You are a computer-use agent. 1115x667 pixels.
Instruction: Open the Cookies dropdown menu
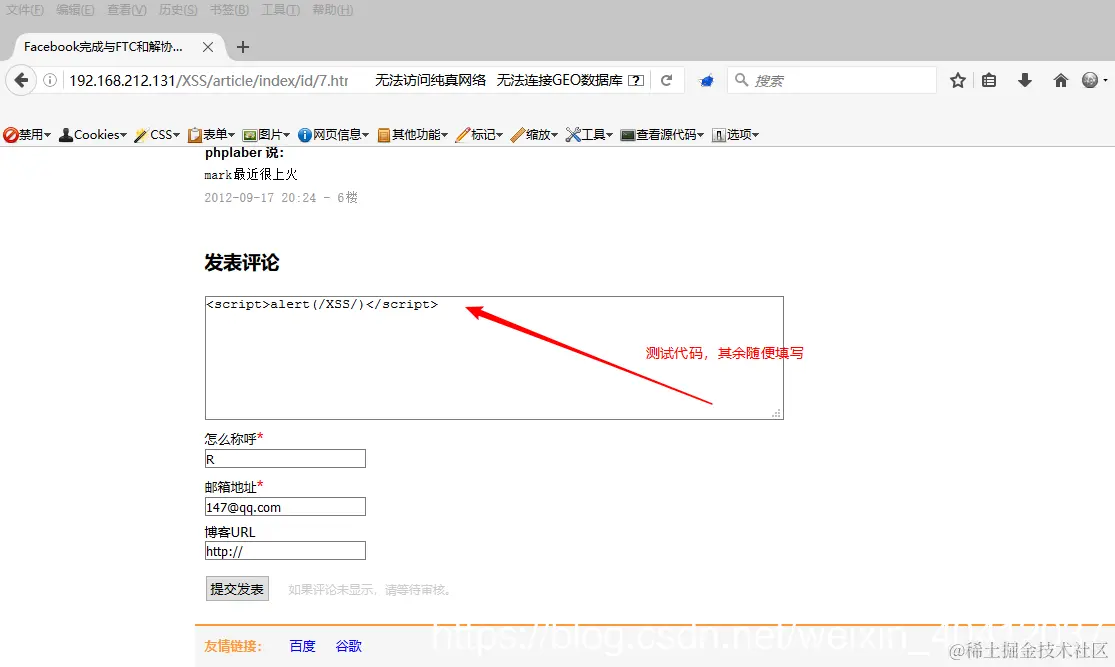92,134
